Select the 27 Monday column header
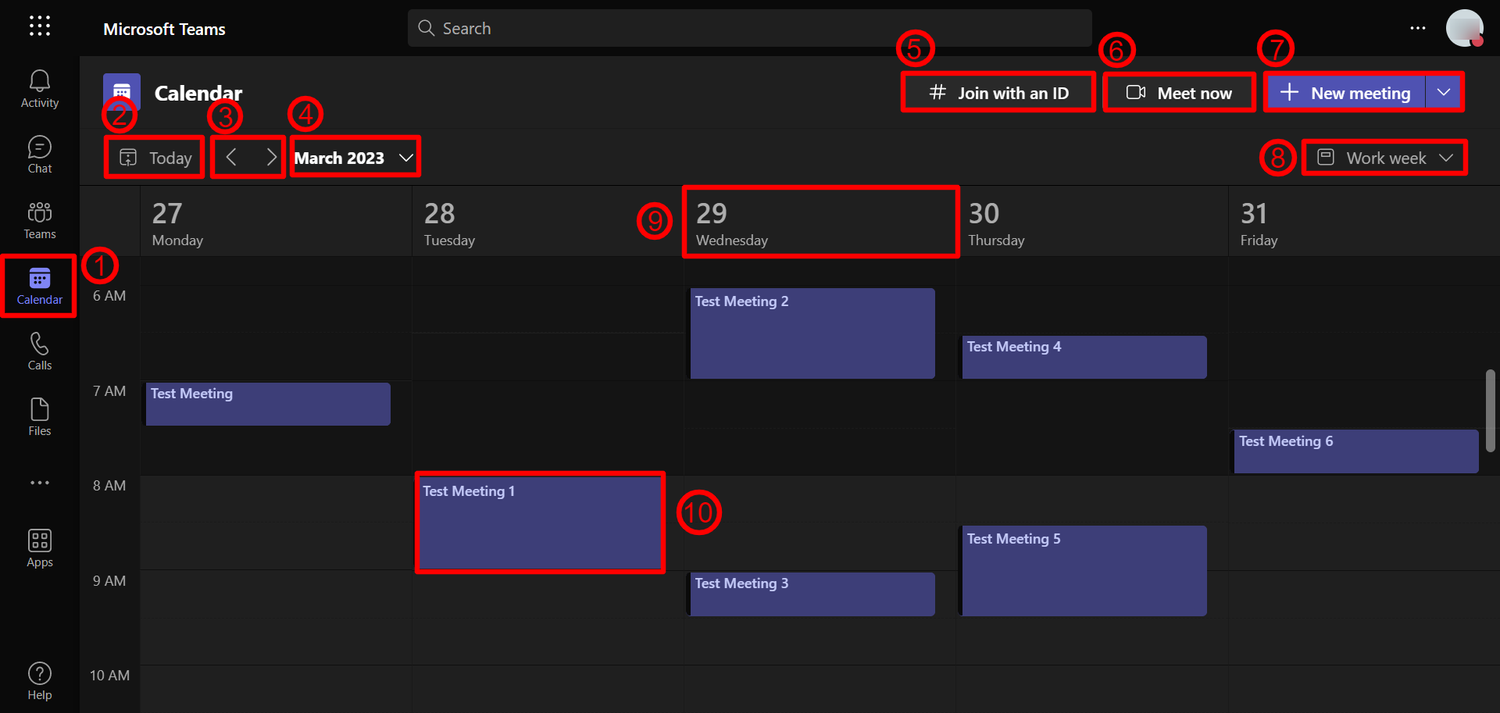 (276, 222)
